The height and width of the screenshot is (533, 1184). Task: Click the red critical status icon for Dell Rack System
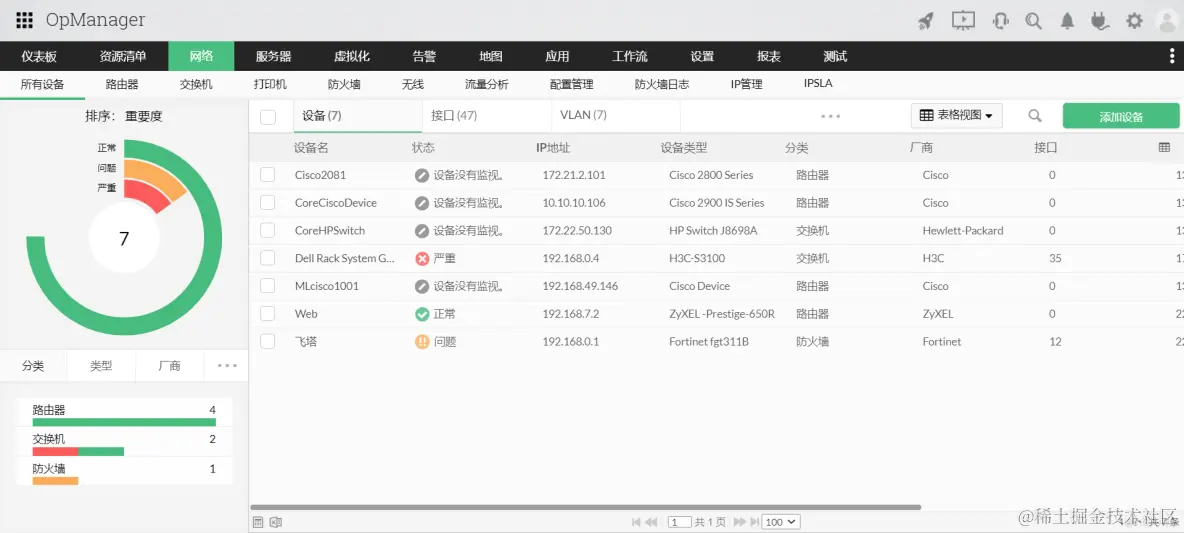(x=422, y=258)
